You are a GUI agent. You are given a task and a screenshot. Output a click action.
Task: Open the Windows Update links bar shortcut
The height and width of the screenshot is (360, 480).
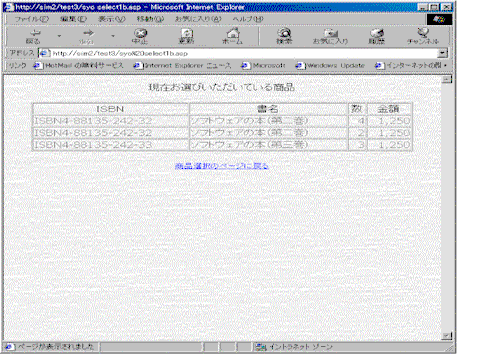330,66
